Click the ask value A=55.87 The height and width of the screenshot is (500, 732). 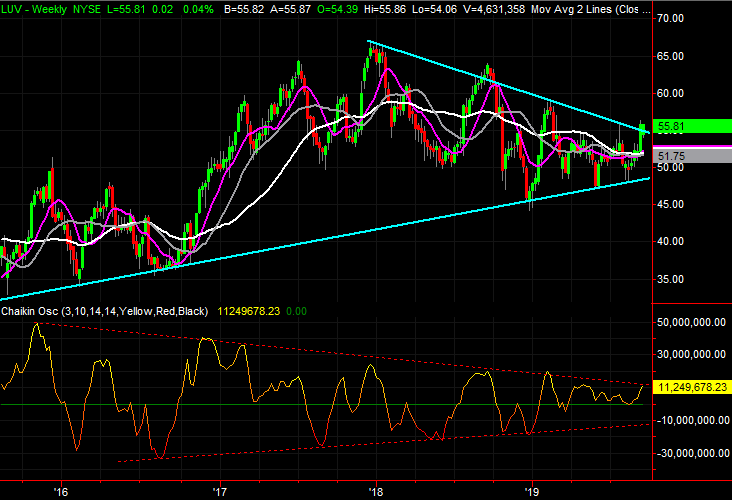click(289, 9)
